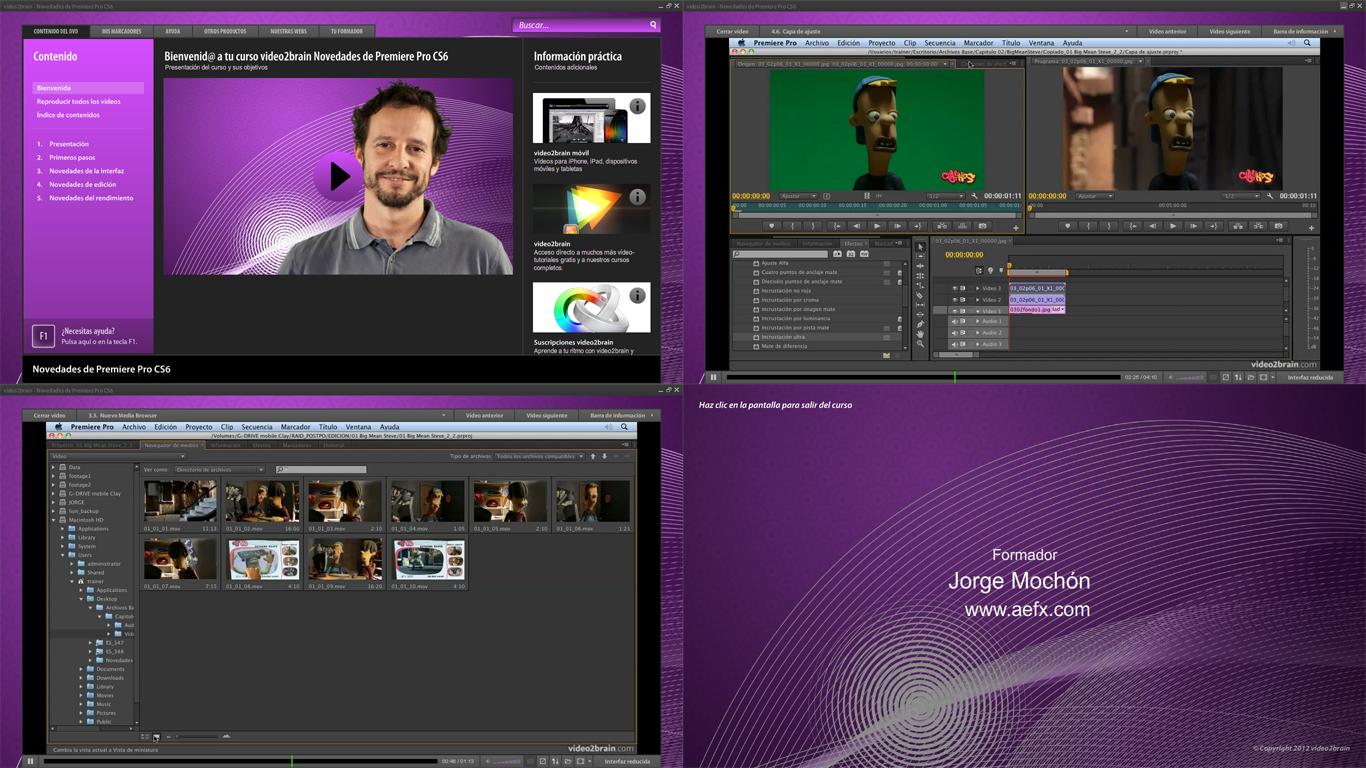Open Marcador menu in Media Browser video
The image size is (1366, 768).
pyautogui.click(x=295, y=427)
